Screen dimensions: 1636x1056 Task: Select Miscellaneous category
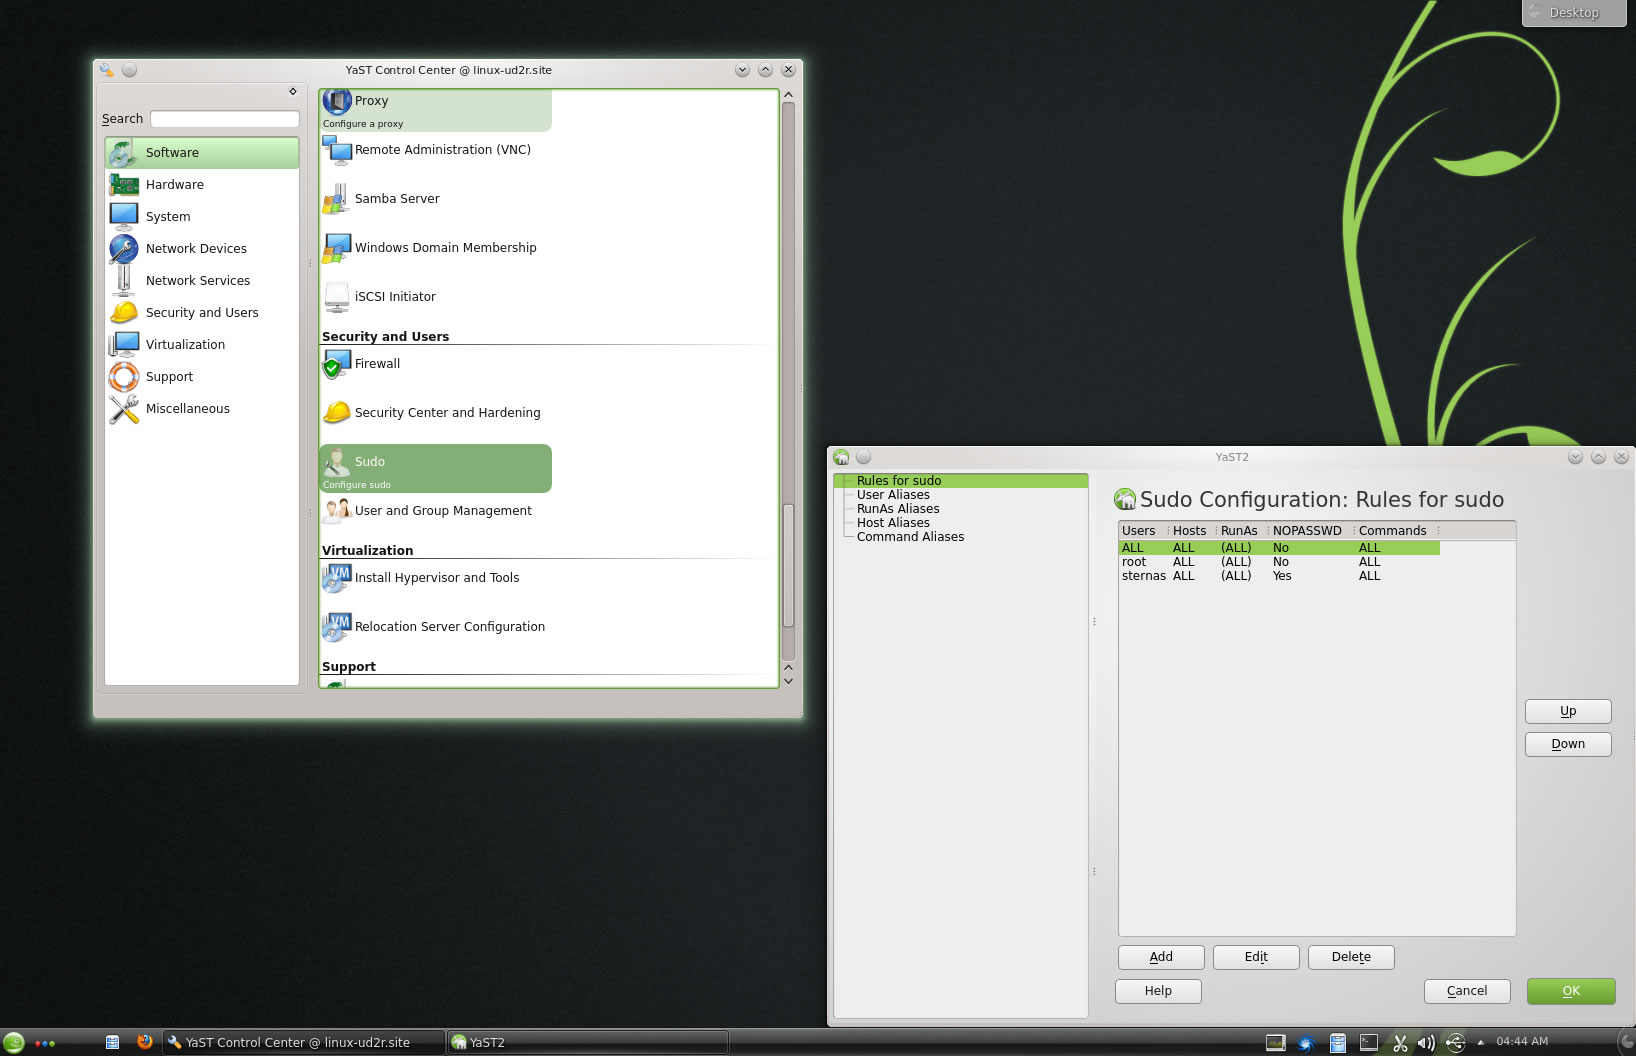202,409
